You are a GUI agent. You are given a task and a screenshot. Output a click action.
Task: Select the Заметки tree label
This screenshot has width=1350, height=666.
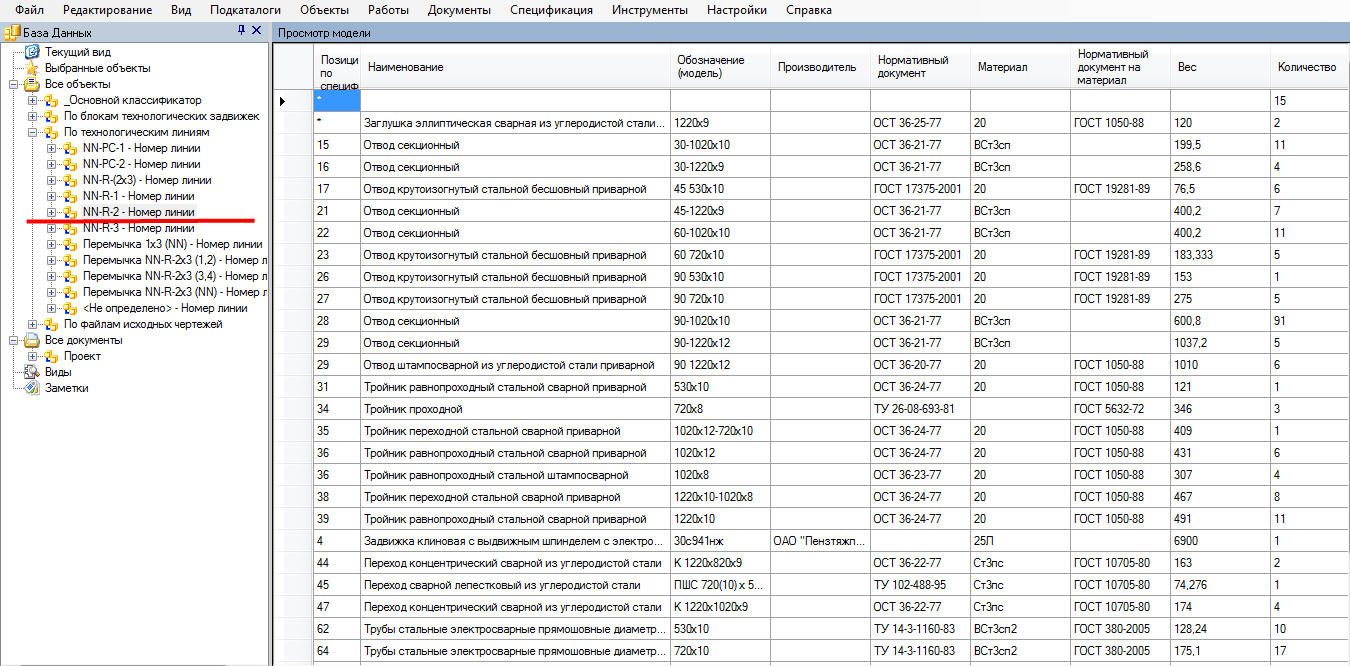click(x=67, y=388)
